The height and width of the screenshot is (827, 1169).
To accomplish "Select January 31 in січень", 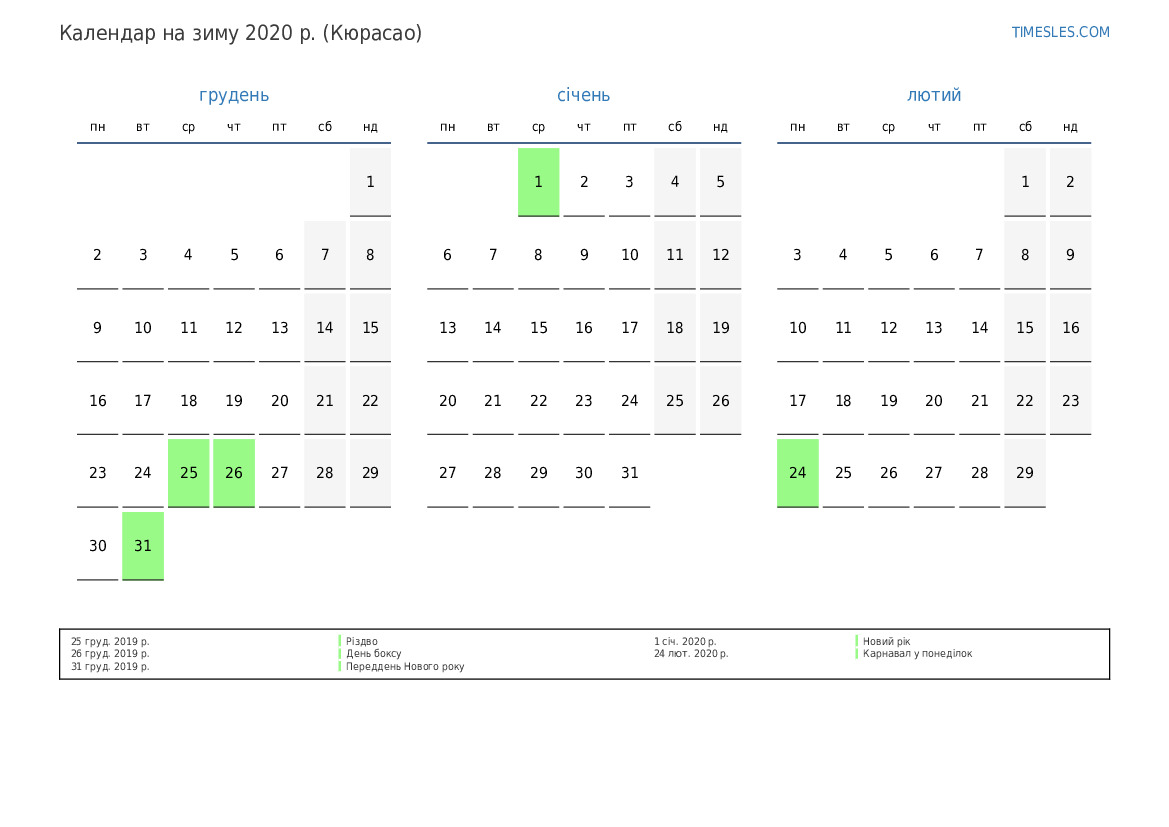I will (x=629, y=473).
